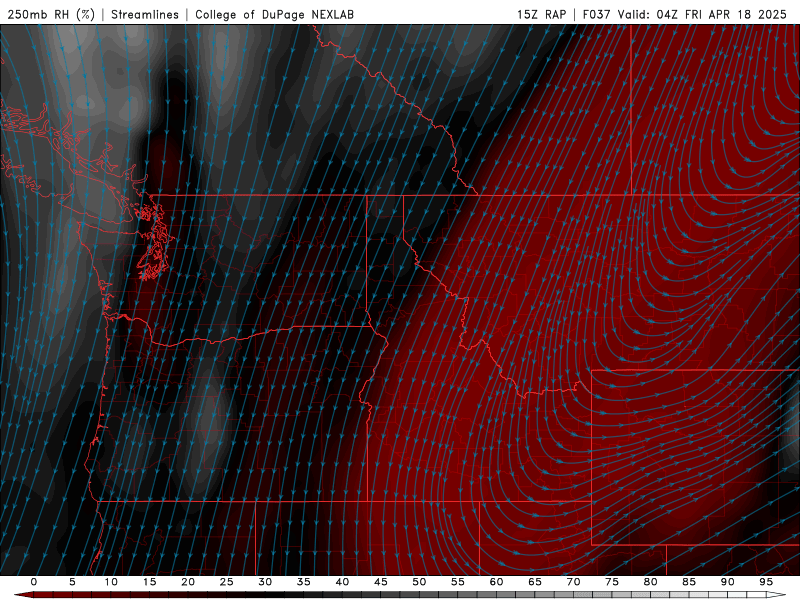Click the '40' value on color scale
The width and height of the screenshot is (800, 600).
tap(342, 582)
